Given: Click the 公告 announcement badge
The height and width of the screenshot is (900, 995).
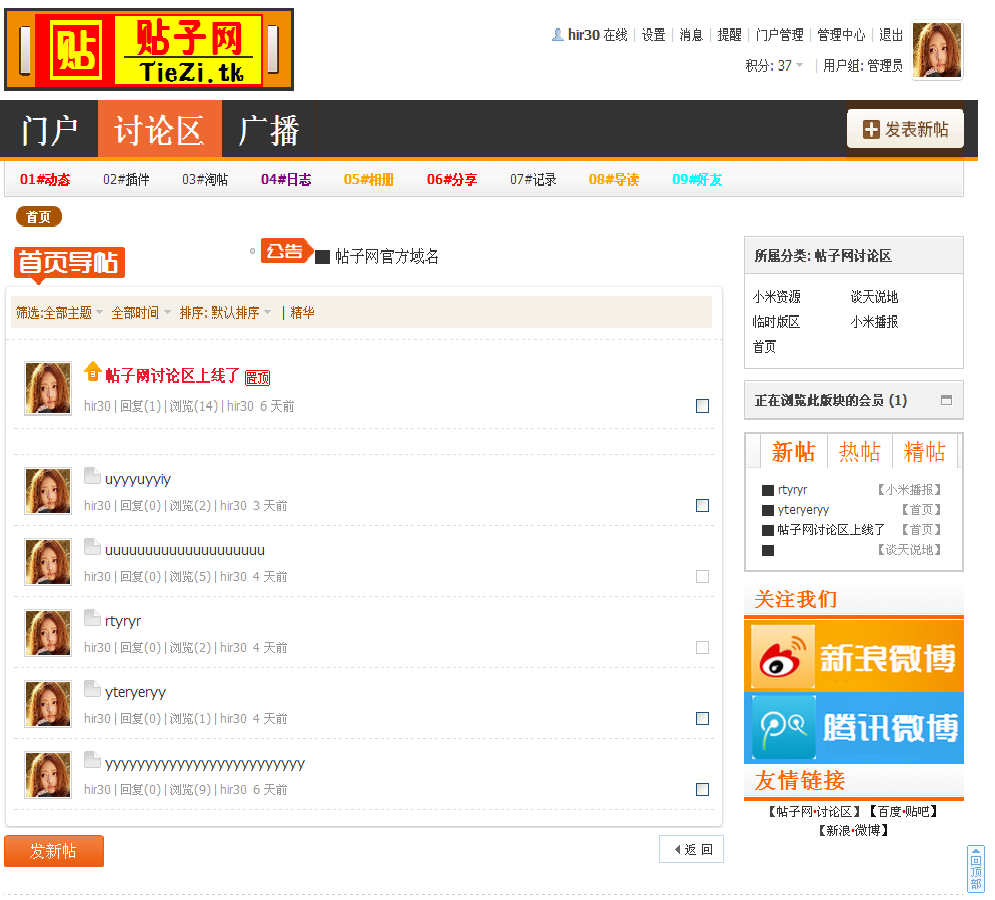Looking at the screenshot, I should tap(287, 251).
